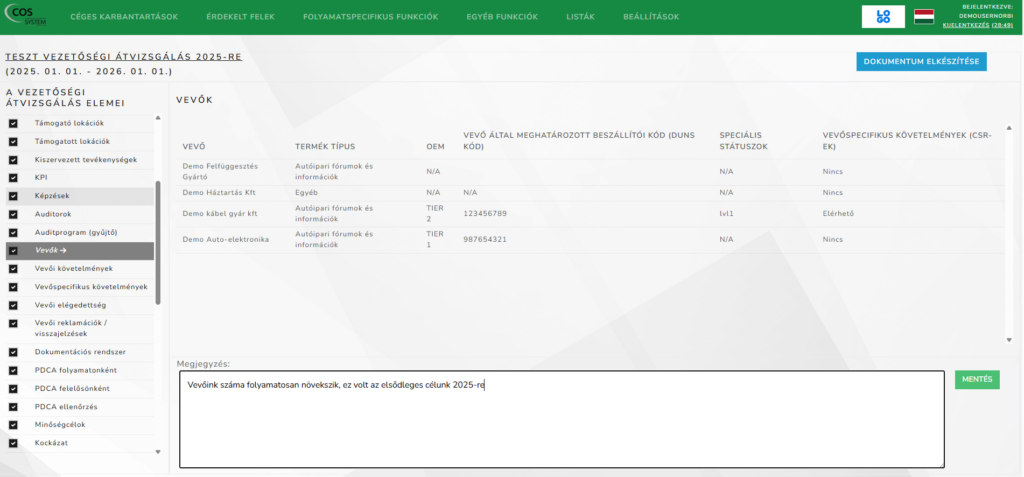Click Speciális státuszok column header
1024x477 pixels.
744,140
